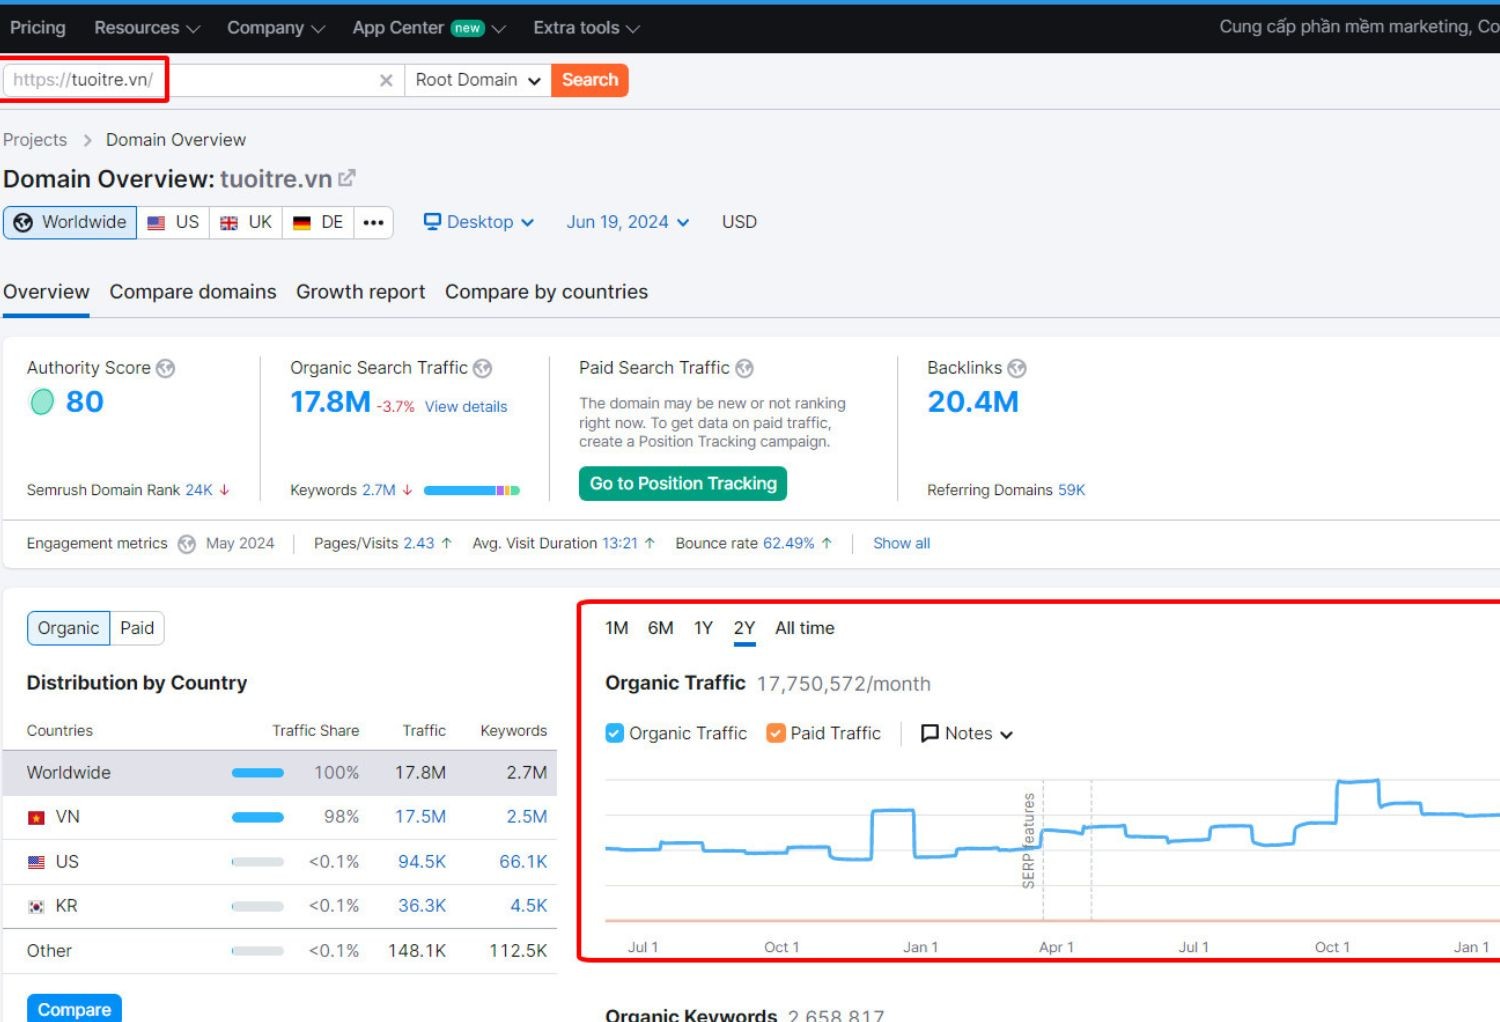Click the Vietnam flag in country table
This screenshot has width=1500, height=1022.
[37, 818]
